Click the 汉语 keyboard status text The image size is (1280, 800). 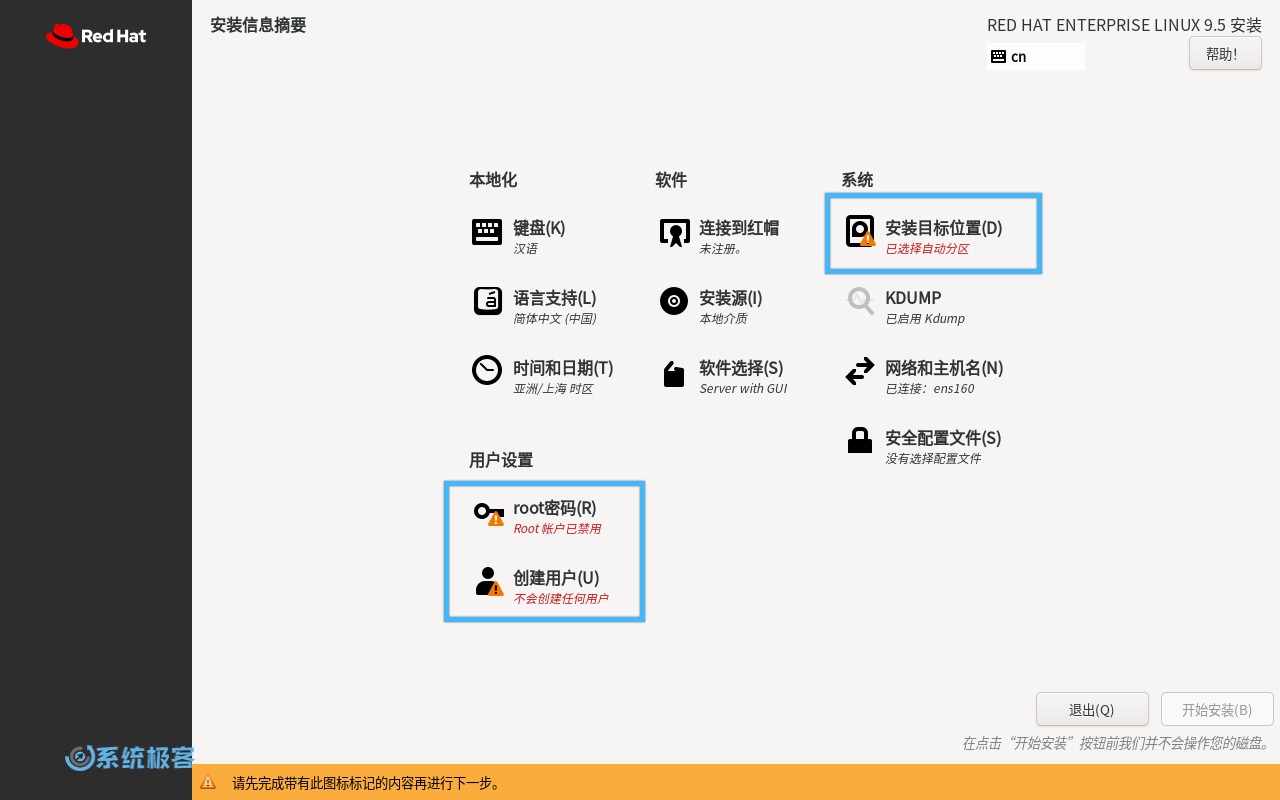[x=525, y=249]
